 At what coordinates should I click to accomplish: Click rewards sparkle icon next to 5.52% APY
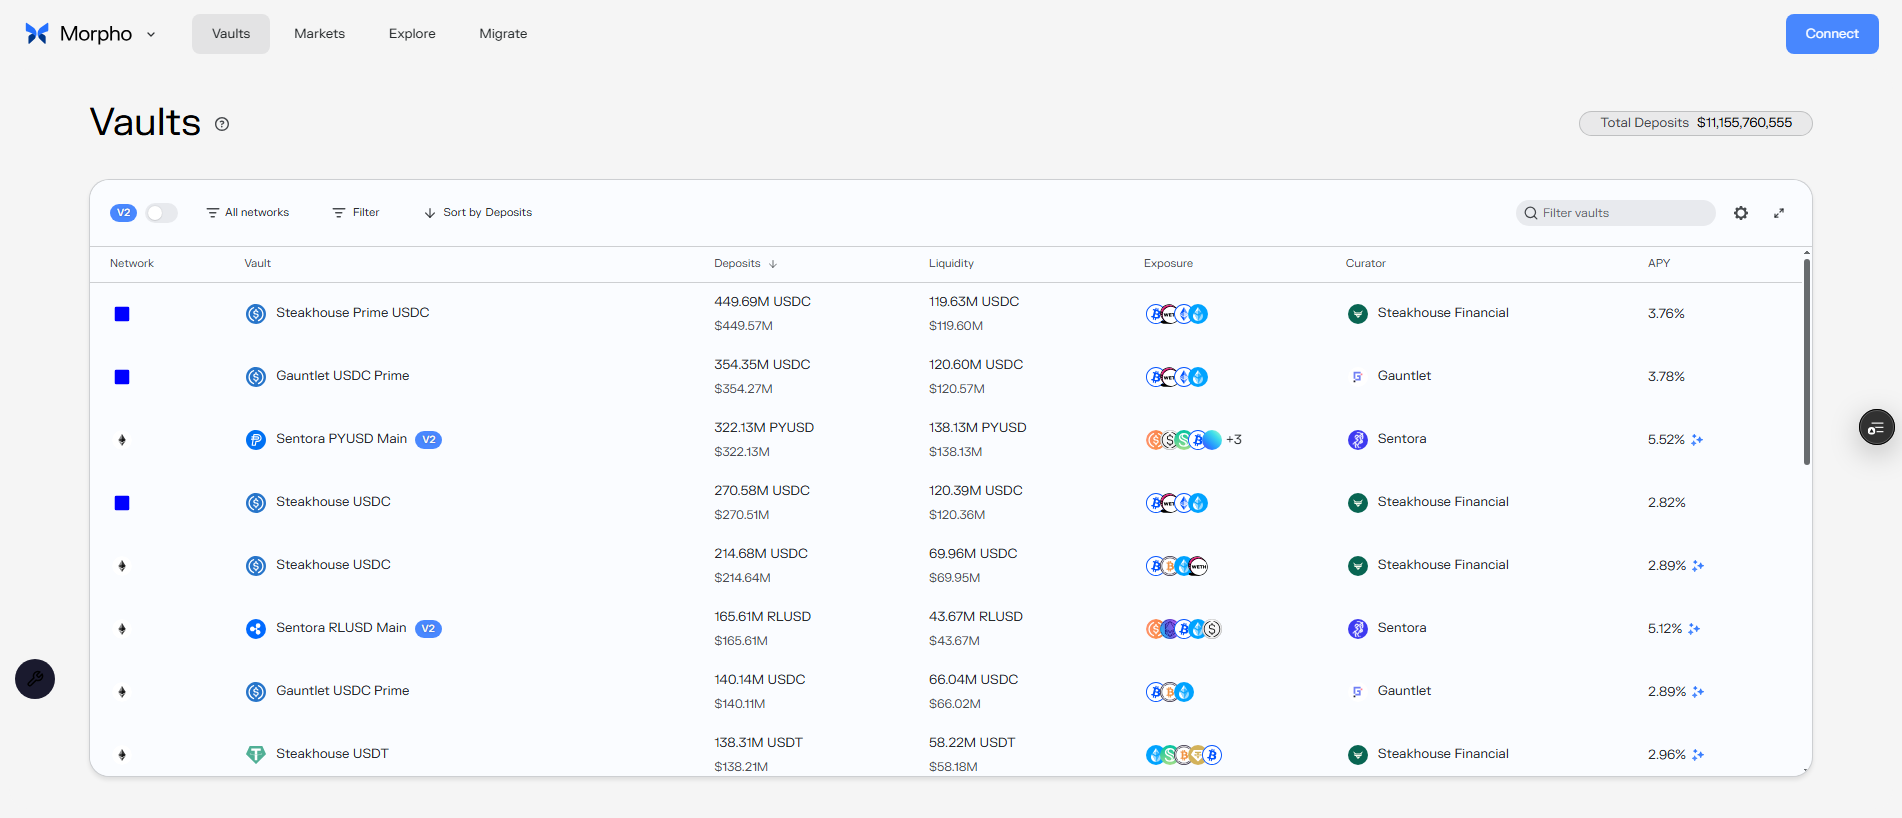[1697, 440]
